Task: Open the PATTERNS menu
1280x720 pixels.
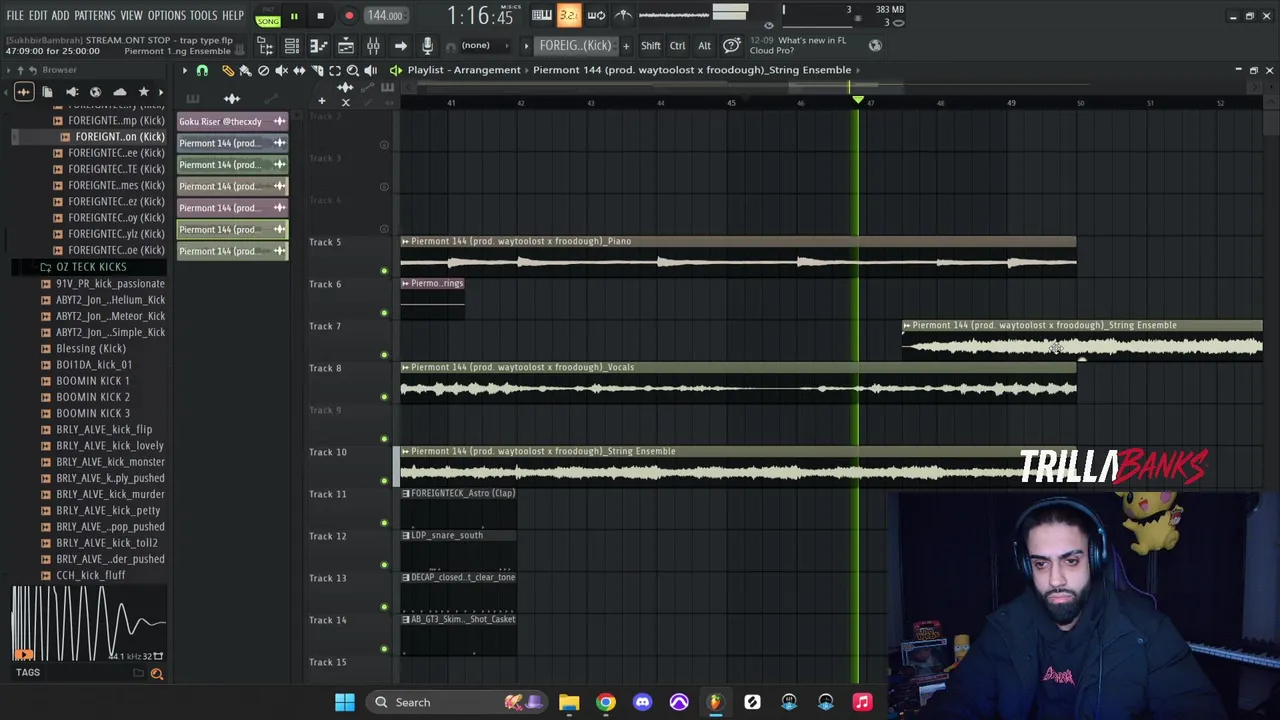Action: click(95, 16)
